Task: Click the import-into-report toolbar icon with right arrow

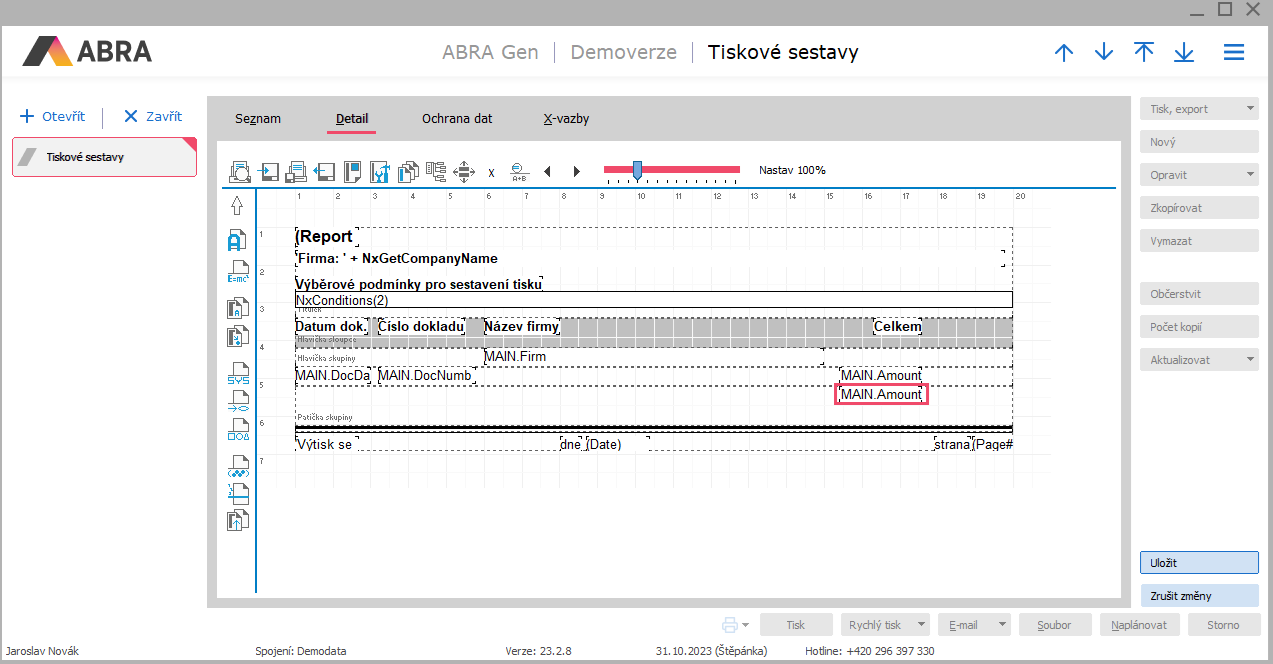Action: [x=268, y=171]
